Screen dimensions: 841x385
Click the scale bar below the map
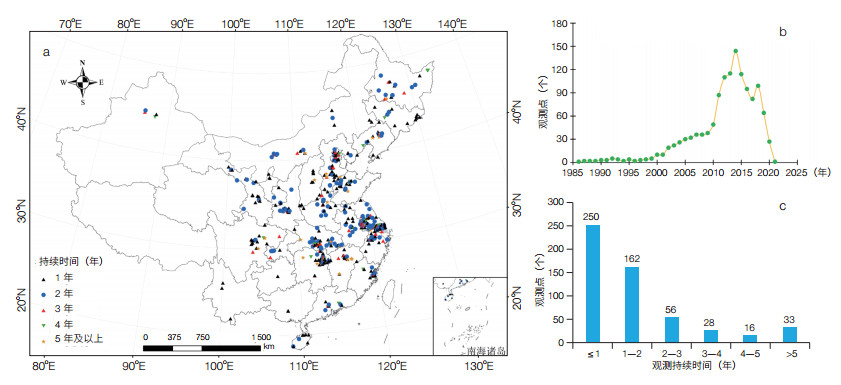coord(202,348)
